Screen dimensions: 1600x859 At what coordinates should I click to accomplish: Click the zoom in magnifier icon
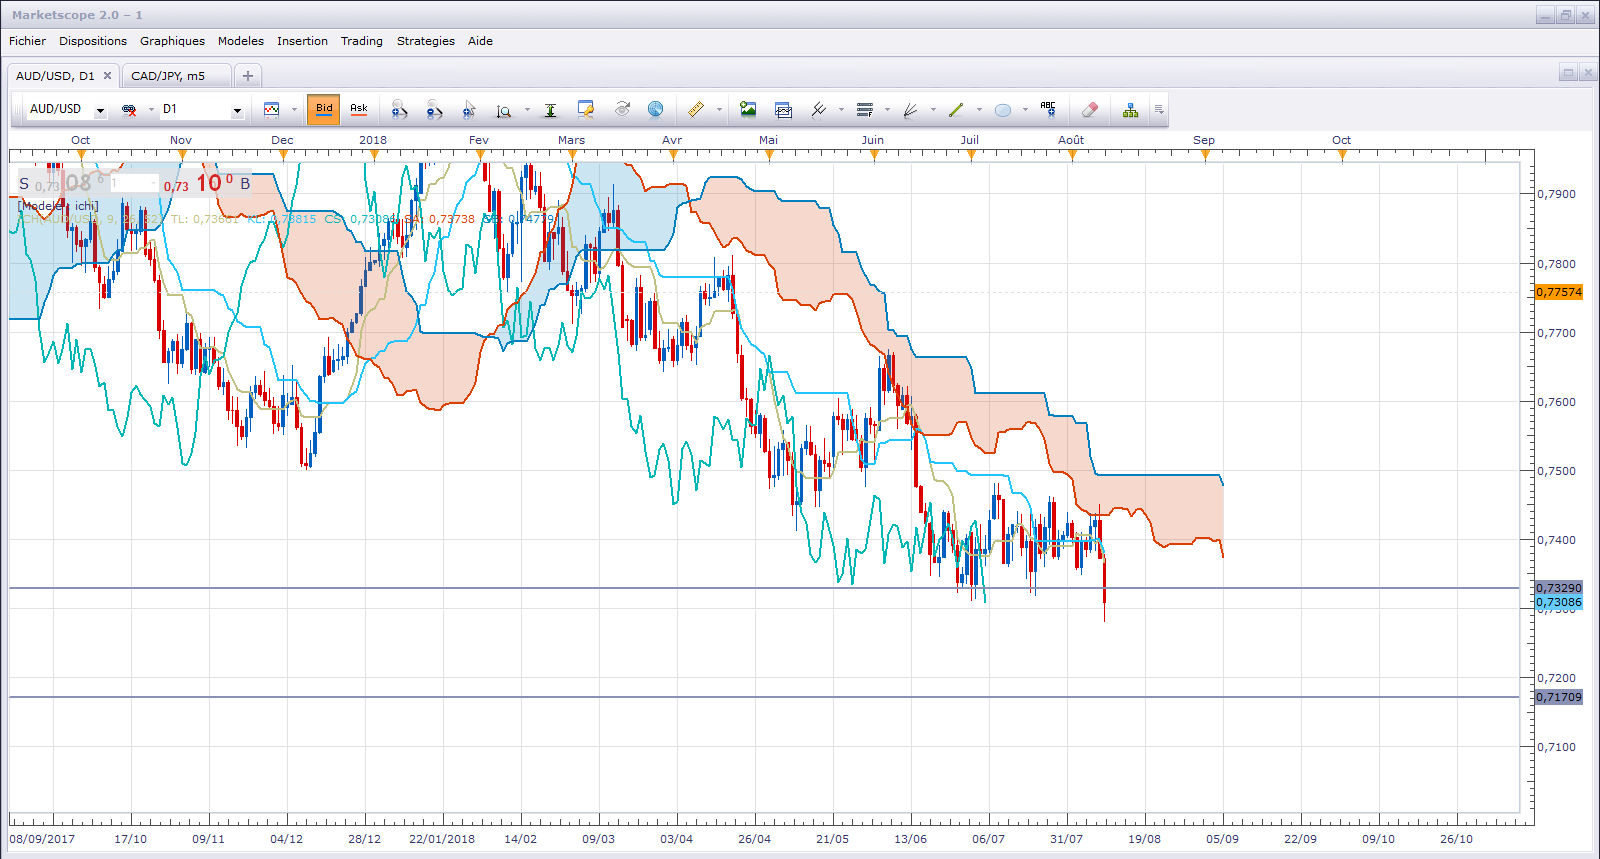[x=399, y=110]
